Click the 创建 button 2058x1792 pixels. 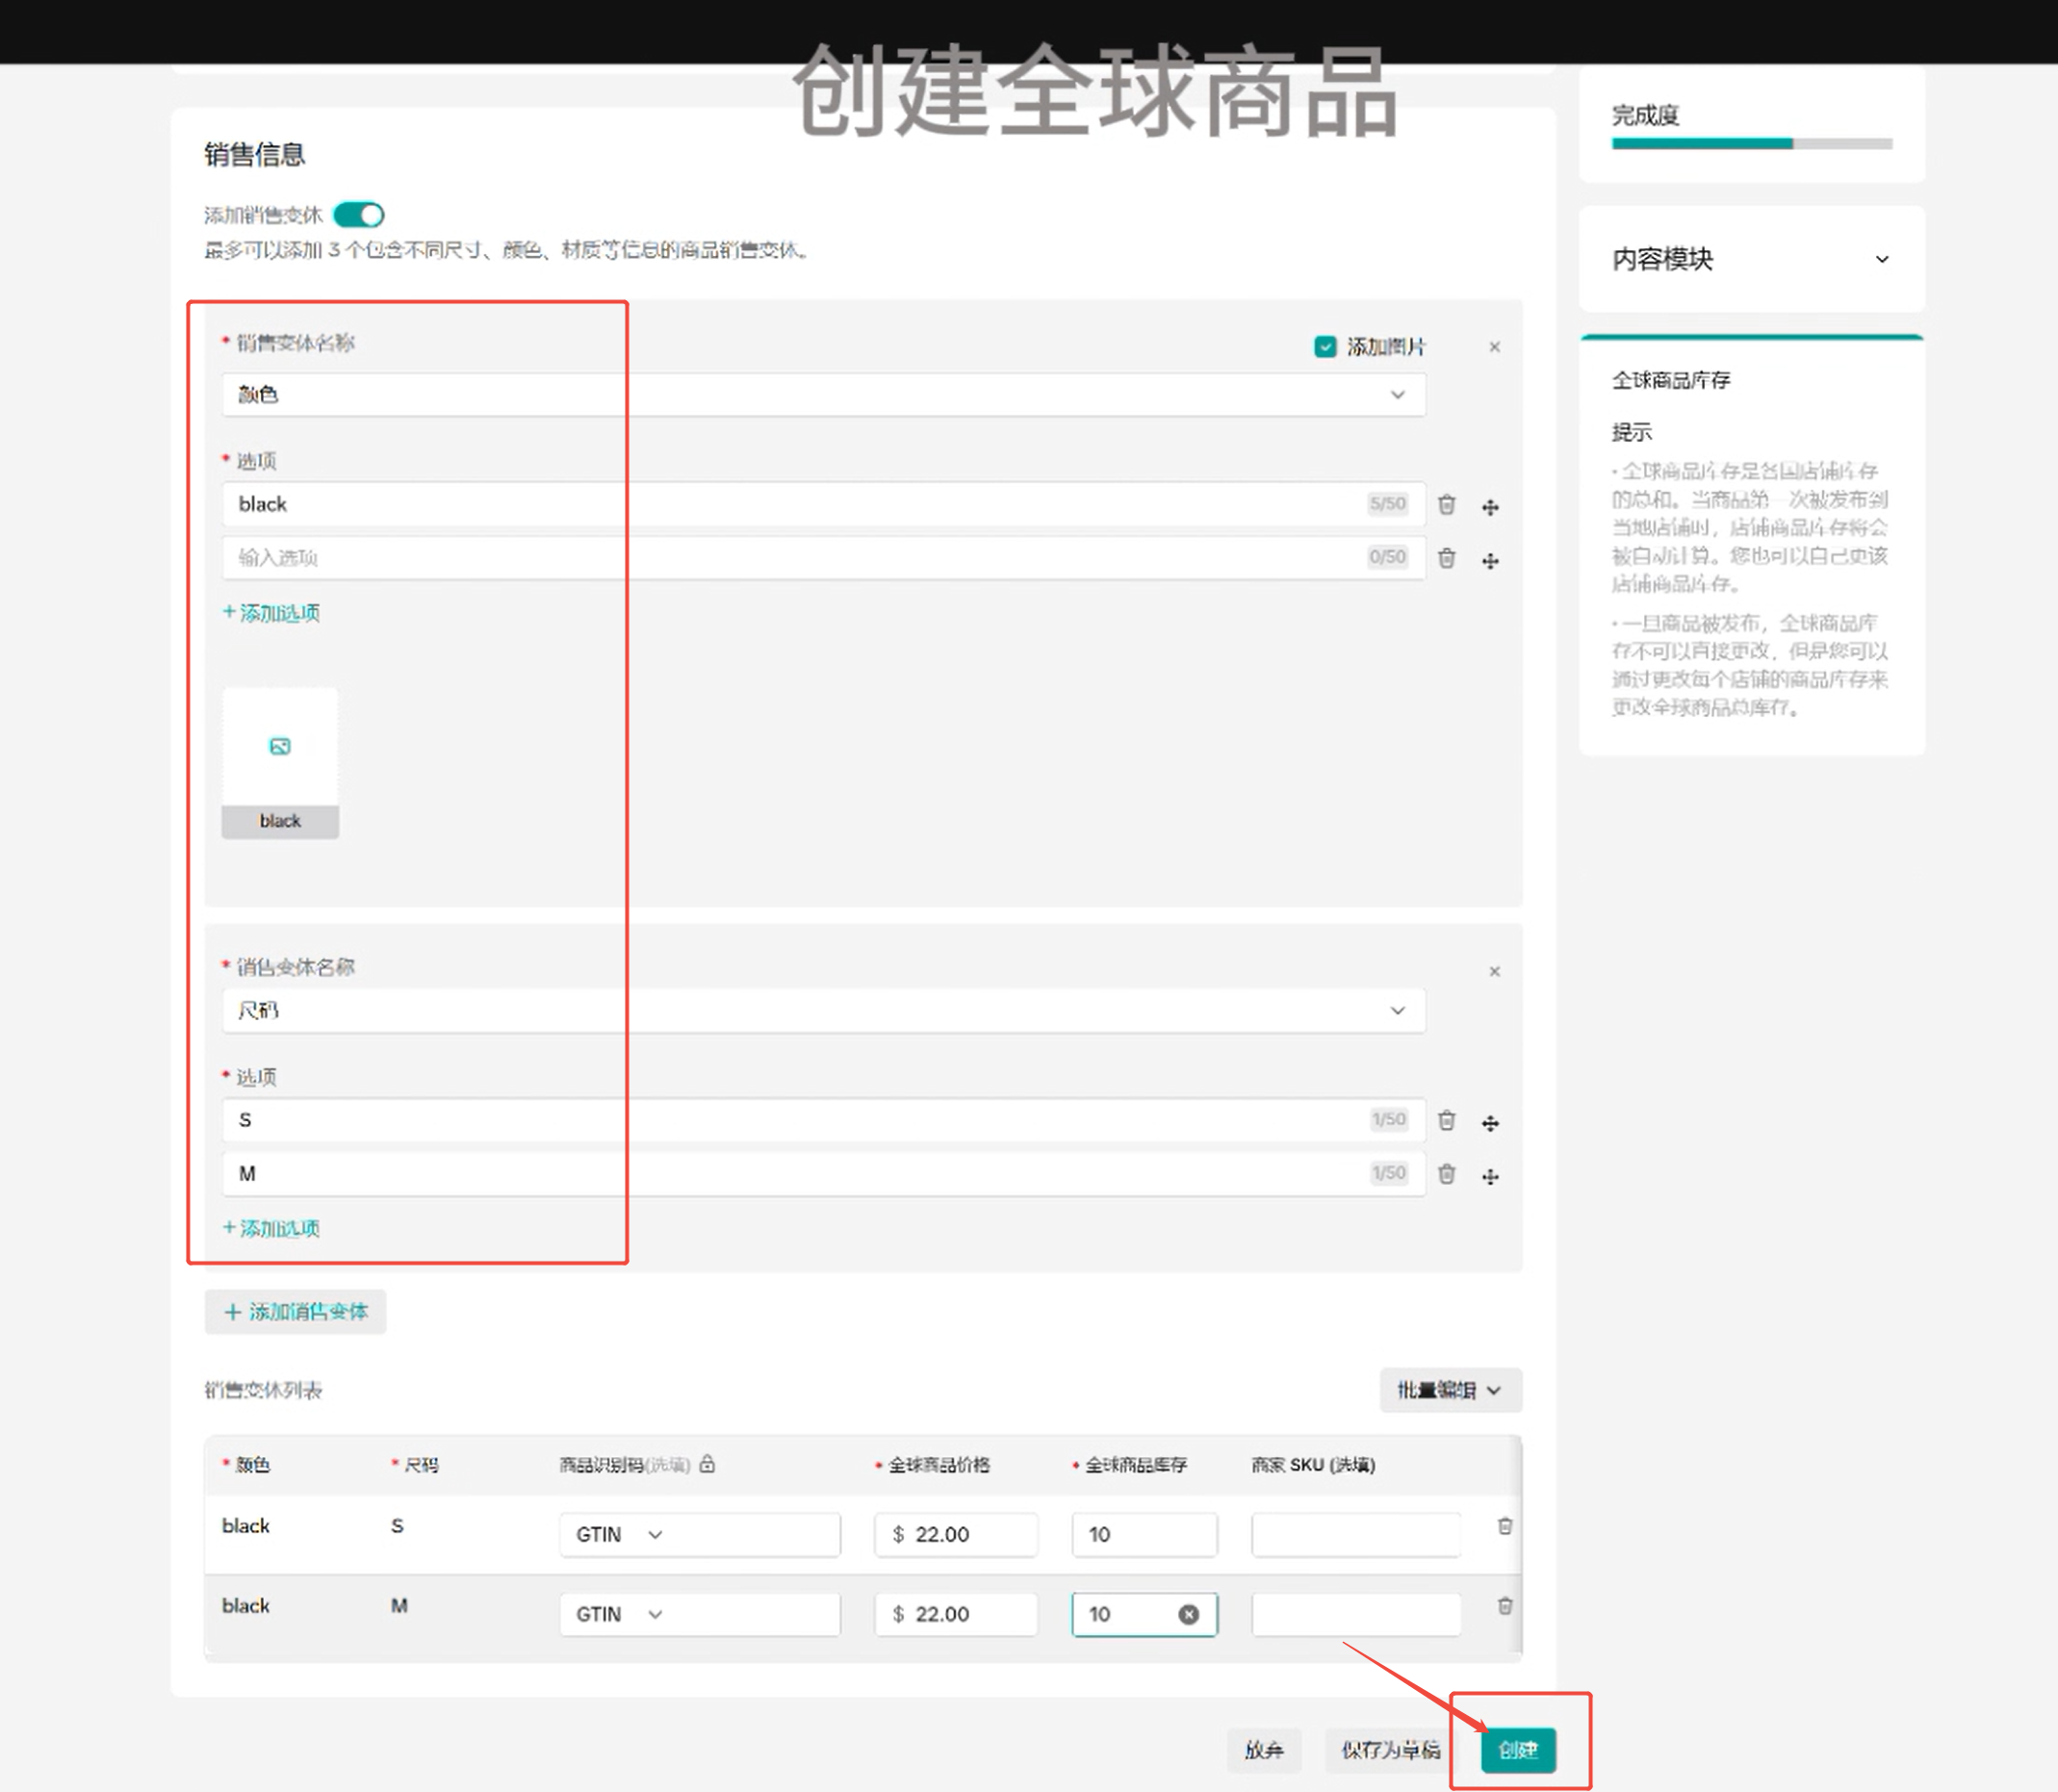coord(1518,1749)
